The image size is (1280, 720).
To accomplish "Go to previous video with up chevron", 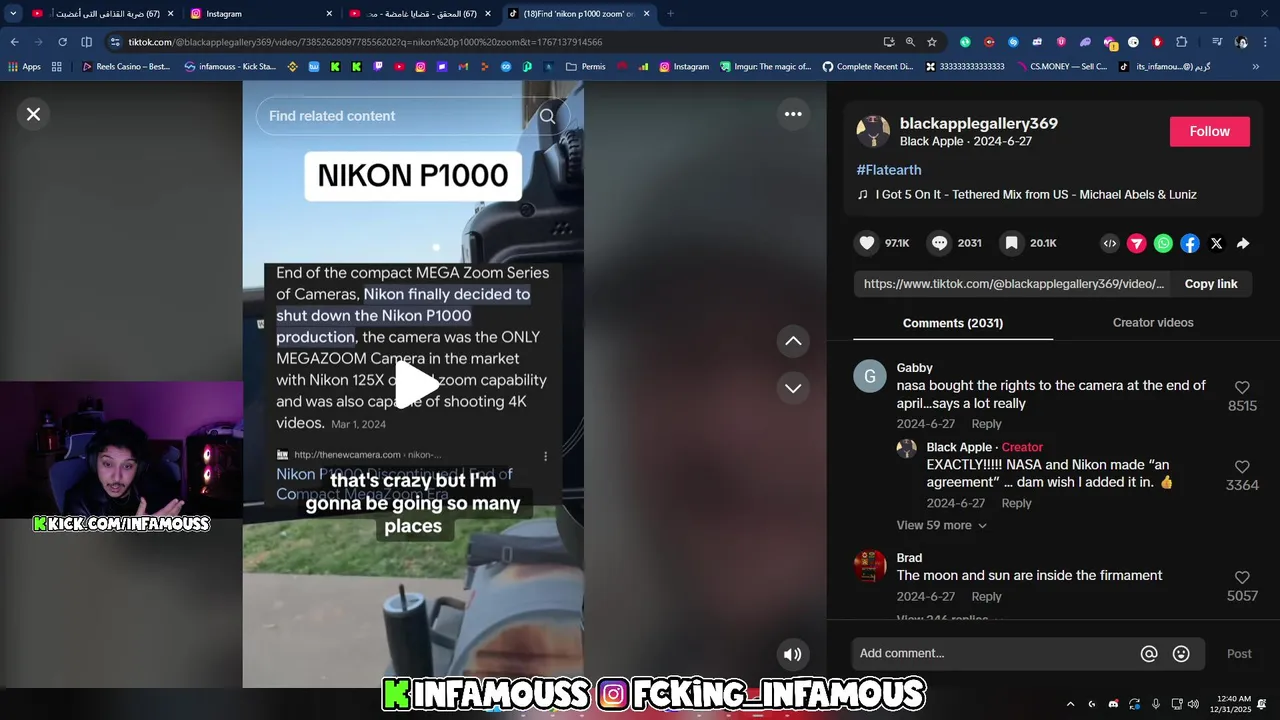I will pyautogui.click(x=793, y=341).
